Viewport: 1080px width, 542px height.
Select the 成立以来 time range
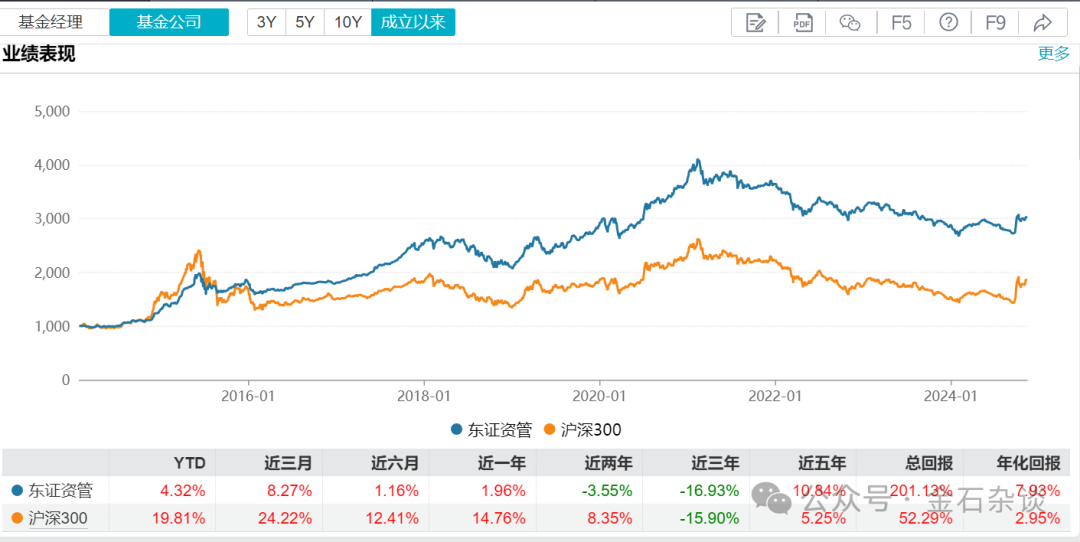tap(413, 22)
